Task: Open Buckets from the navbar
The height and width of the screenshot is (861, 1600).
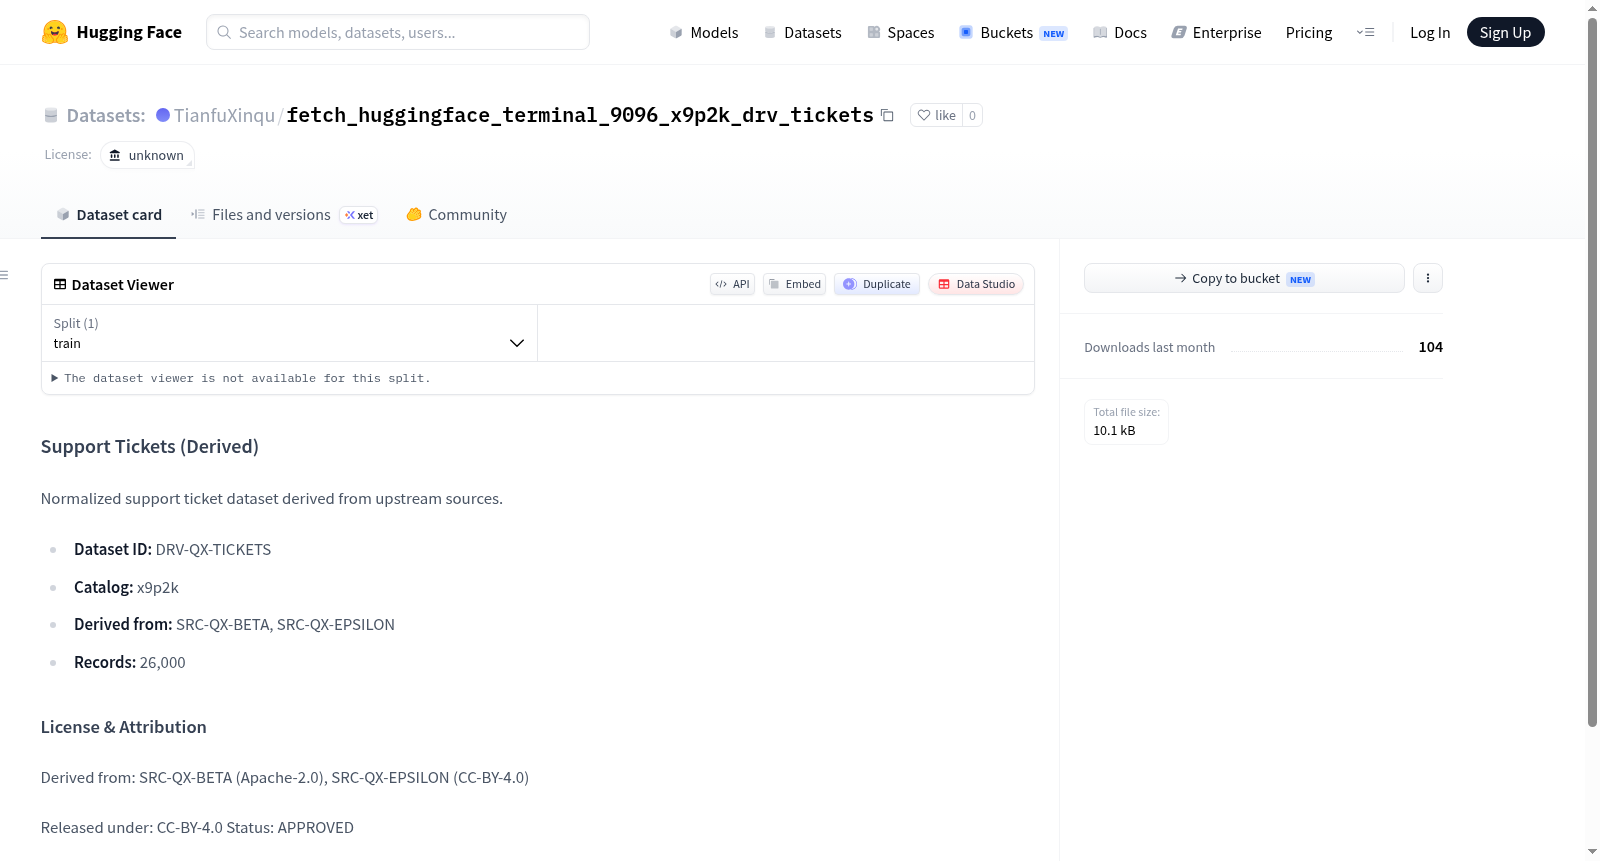Action: [1013, 32]
